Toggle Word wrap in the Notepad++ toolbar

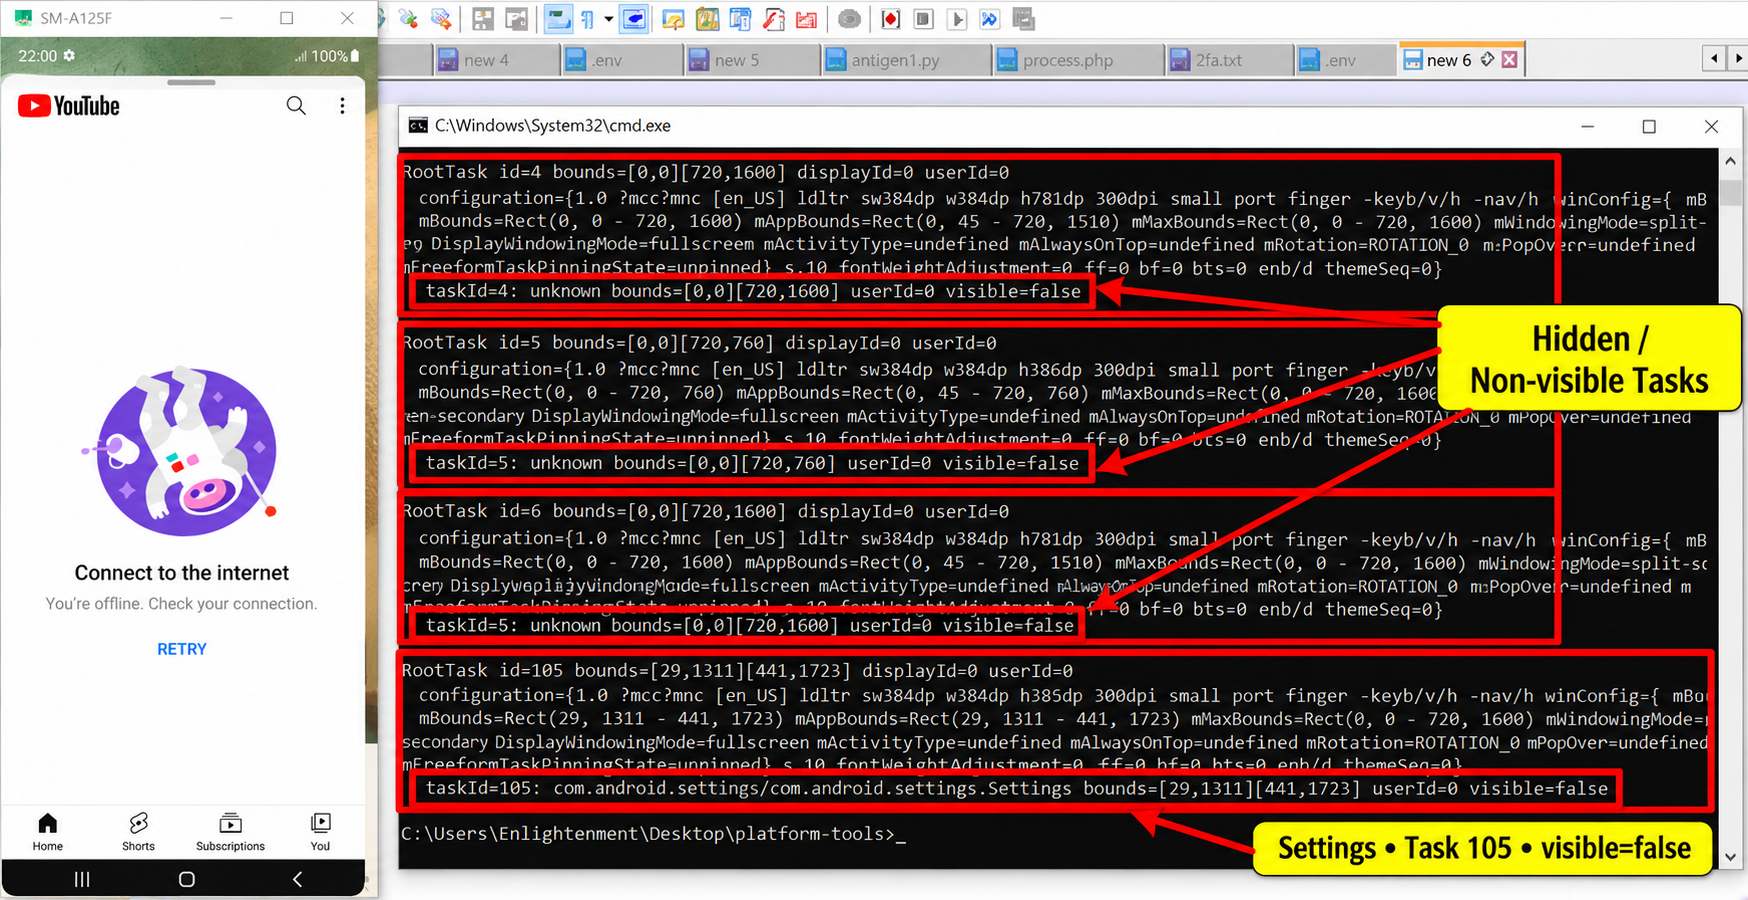(x=557, y=19)
